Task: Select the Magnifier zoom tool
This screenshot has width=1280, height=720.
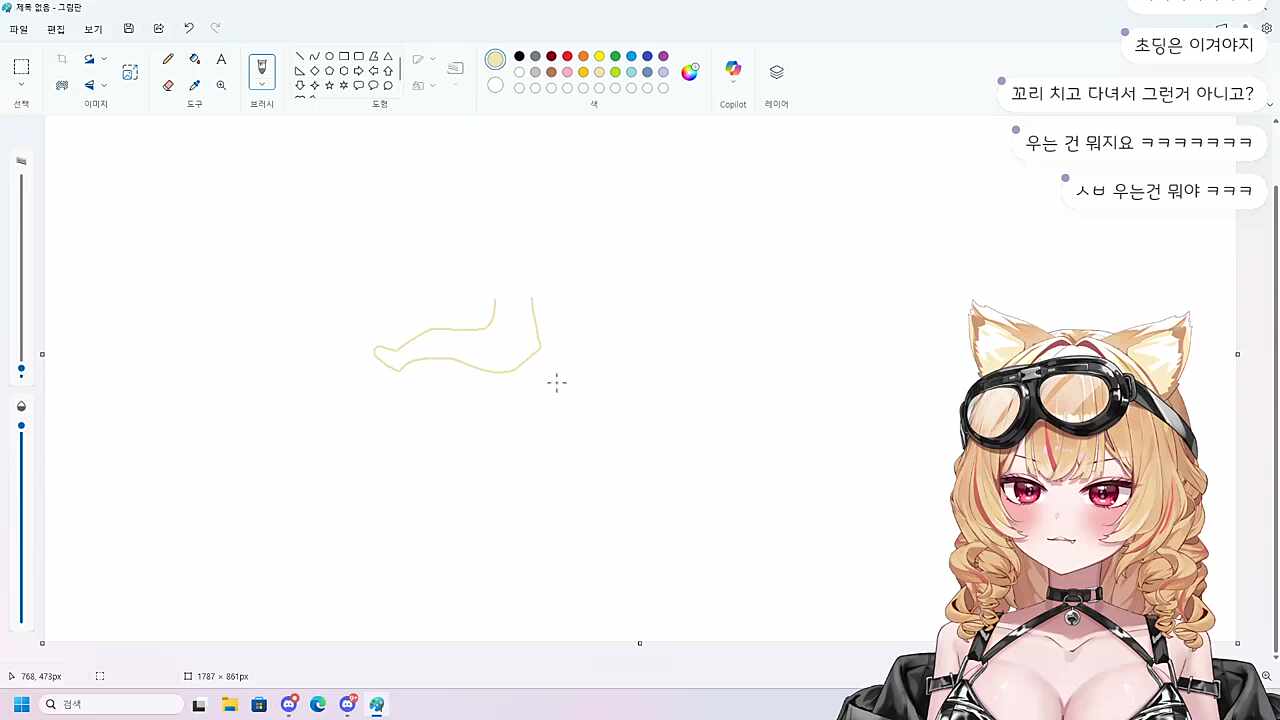Action: pyautogui.click(x=221, y=85)
